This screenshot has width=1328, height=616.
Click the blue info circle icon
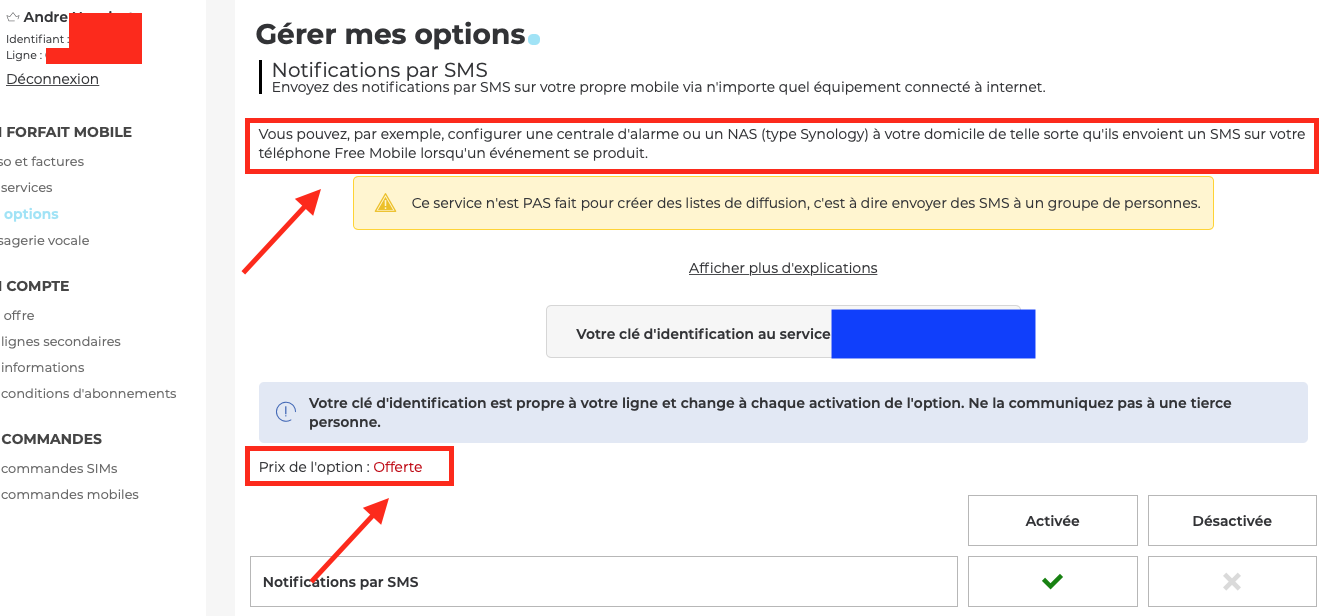[x=286, y=412]
